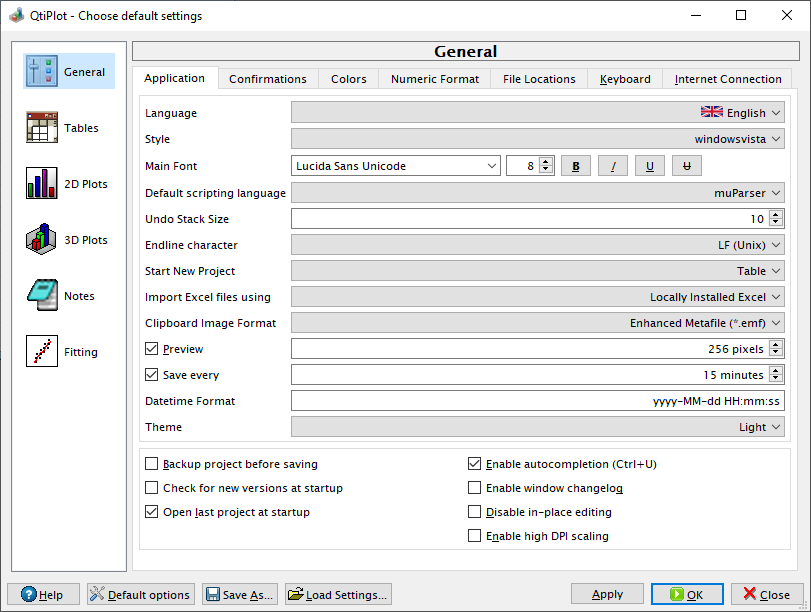811x612 pixels.
Task: Toggle bold for main font
Action: [x=576, y=166]
